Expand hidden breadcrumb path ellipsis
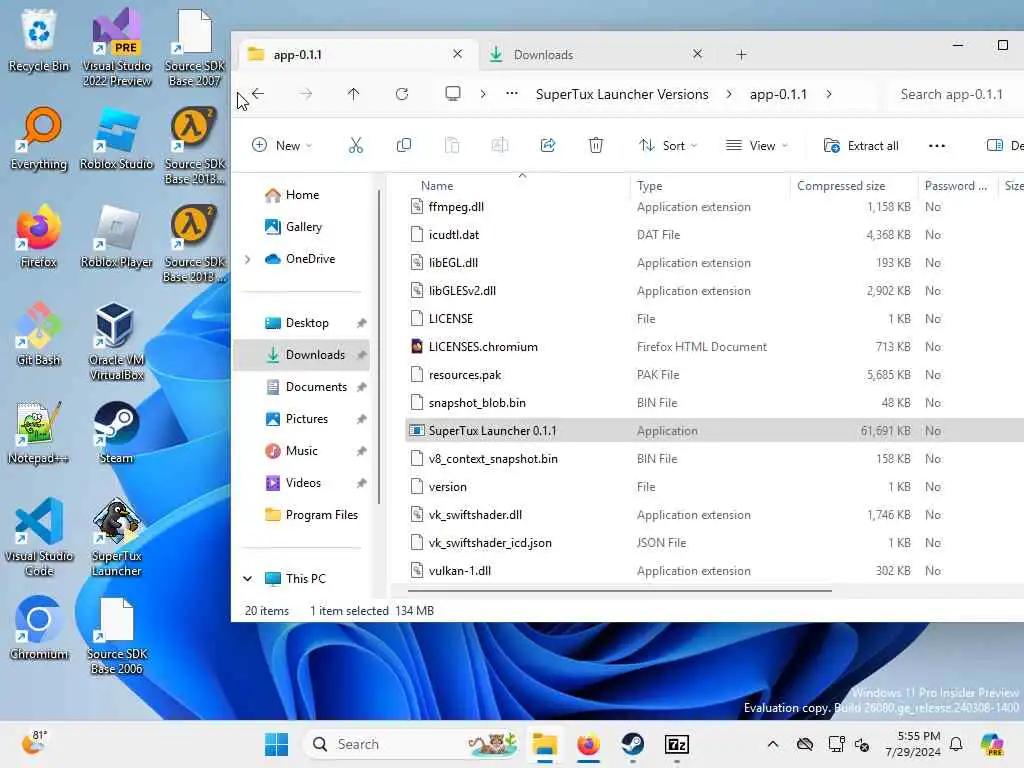1024x768 pixels. coord(512,94)
